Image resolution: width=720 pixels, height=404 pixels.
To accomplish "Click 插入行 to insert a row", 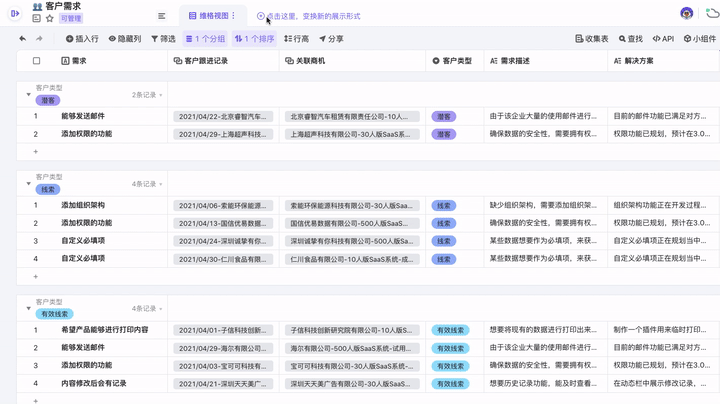I will [x=82, y=39].
